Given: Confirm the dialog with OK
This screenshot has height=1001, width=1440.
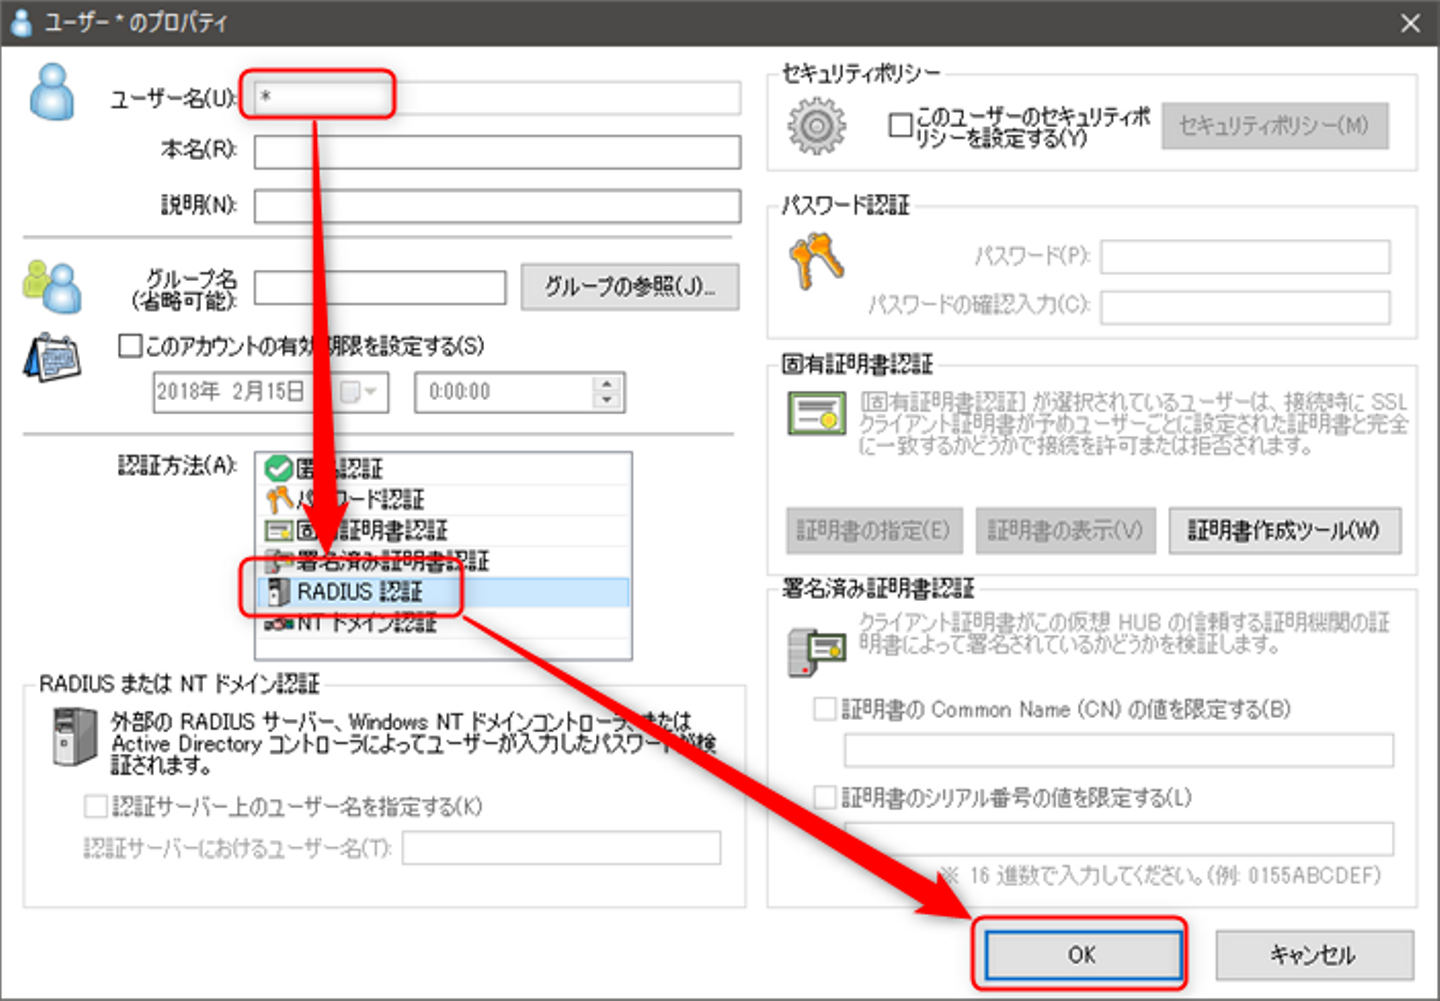Looking at the screenshot, I should point(1083,955).
